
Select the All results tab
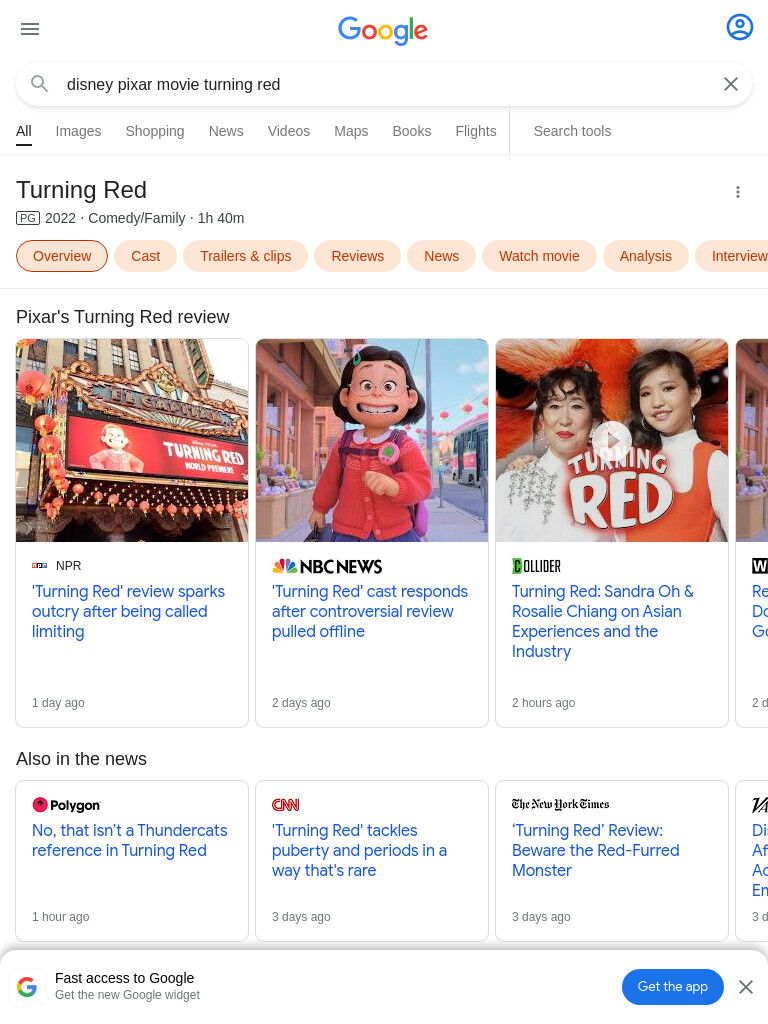[24, 131]
